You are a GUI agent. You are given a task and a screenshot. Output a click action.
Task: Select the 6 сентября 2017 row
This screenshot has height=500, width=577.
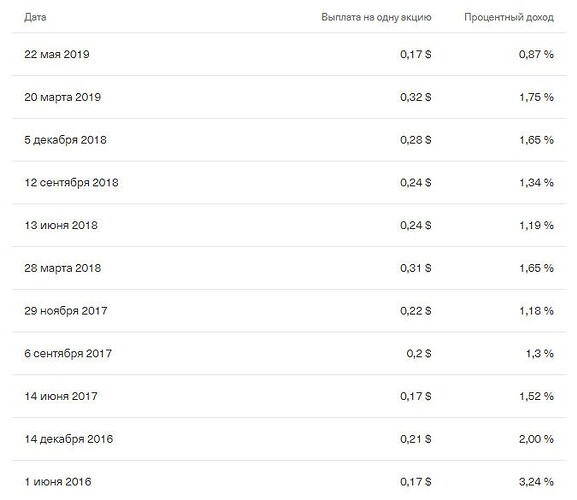289,354
